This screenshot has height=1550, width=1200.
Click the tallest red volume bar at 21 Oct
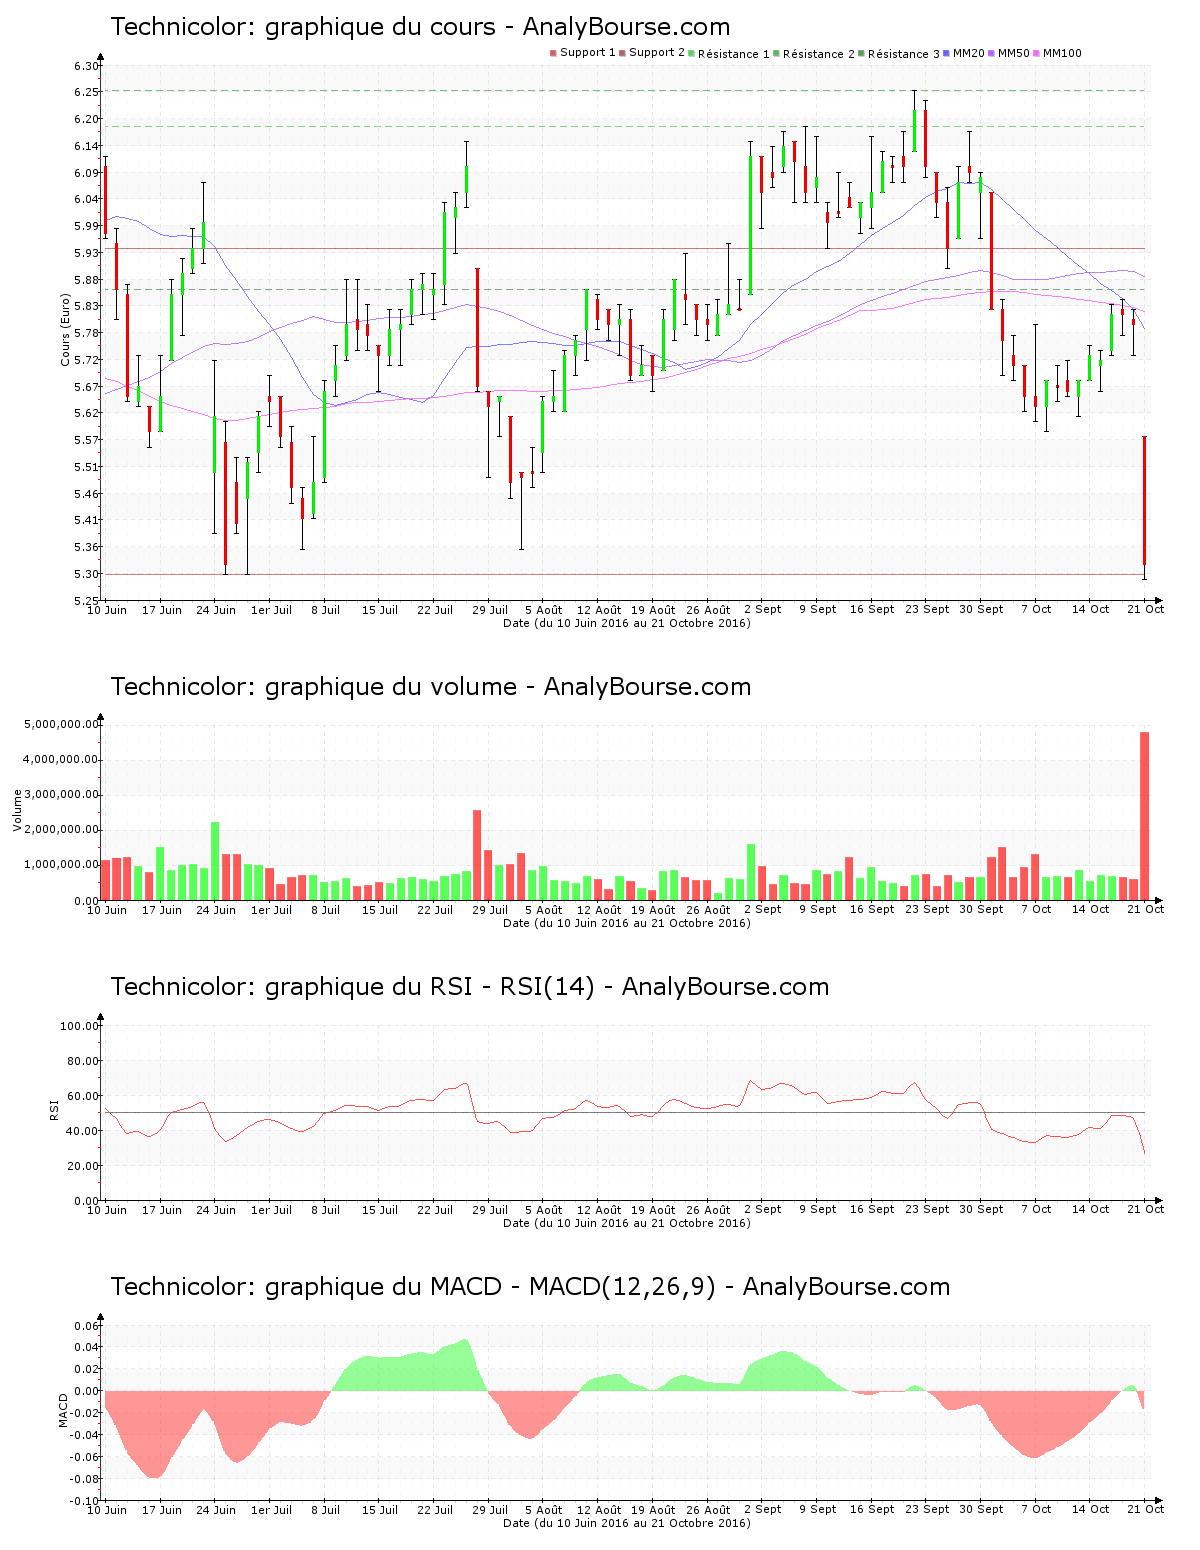(x=1145, y=816)
